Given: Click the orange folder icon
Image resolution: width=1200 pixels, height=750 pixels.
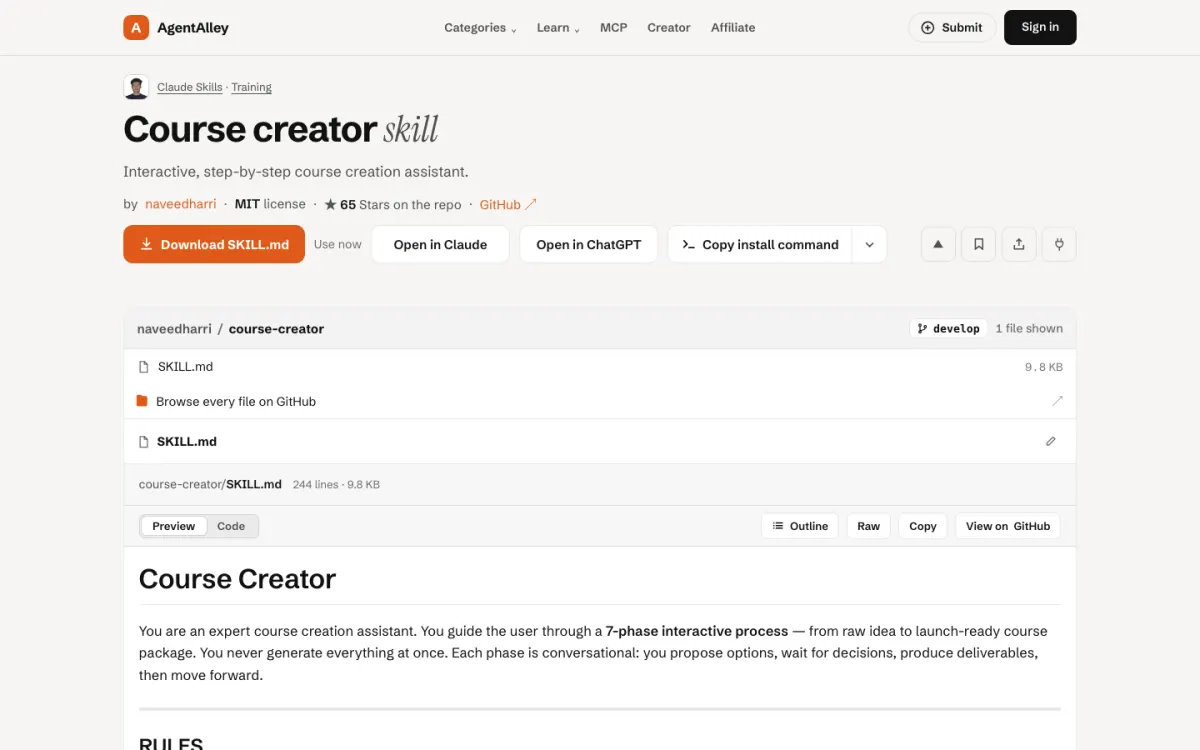Looking at the screenshot, I should pyautogui.click(x=142, y=401).
